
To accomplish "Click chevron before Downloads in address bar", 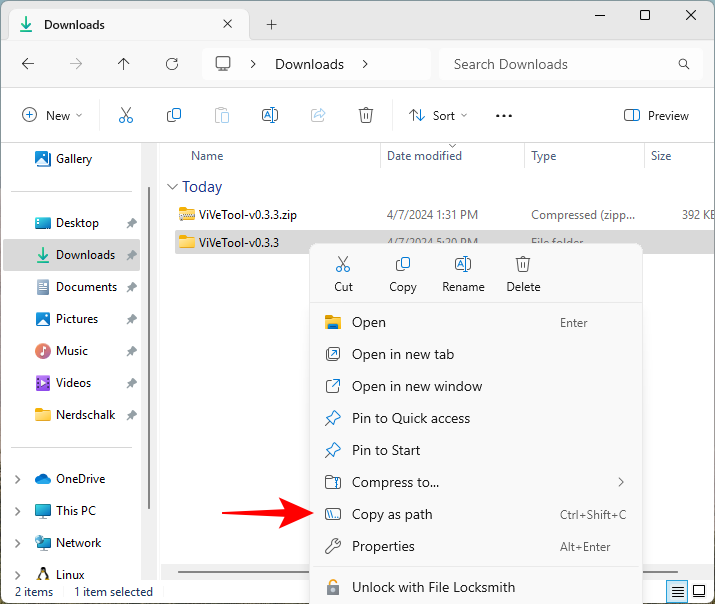I will (x=253, y=64).
